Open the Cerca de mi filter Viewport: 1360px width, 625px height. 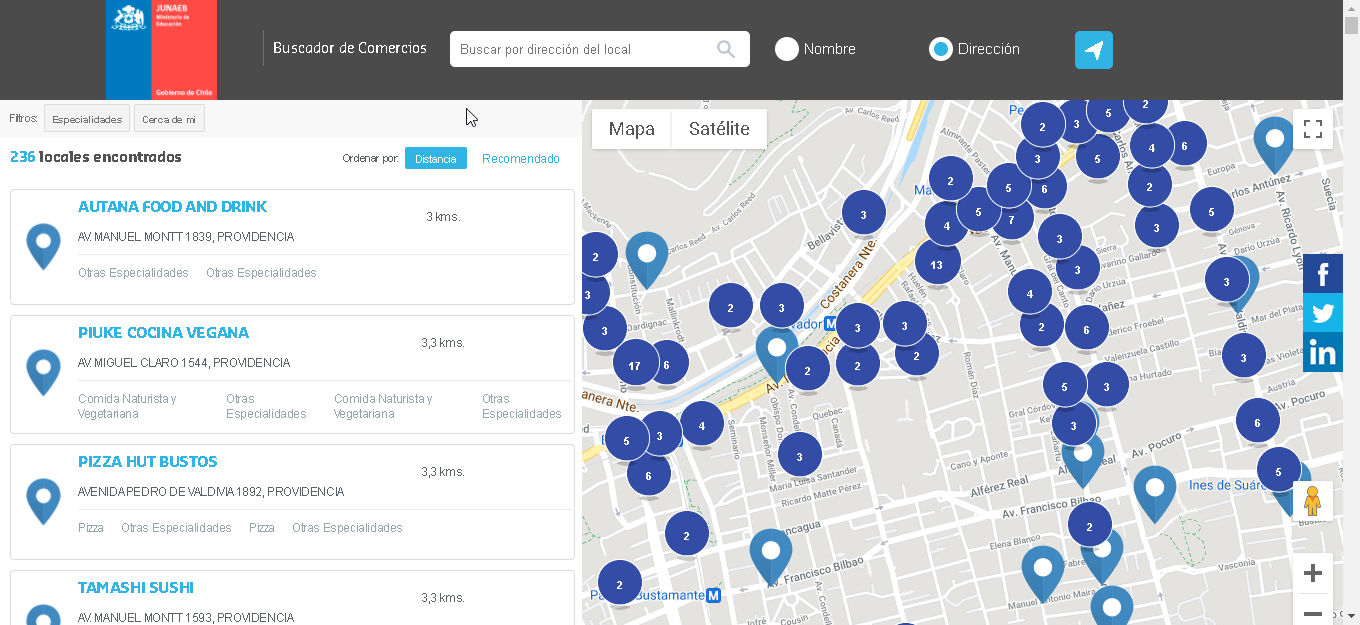(x=169, y=119)
